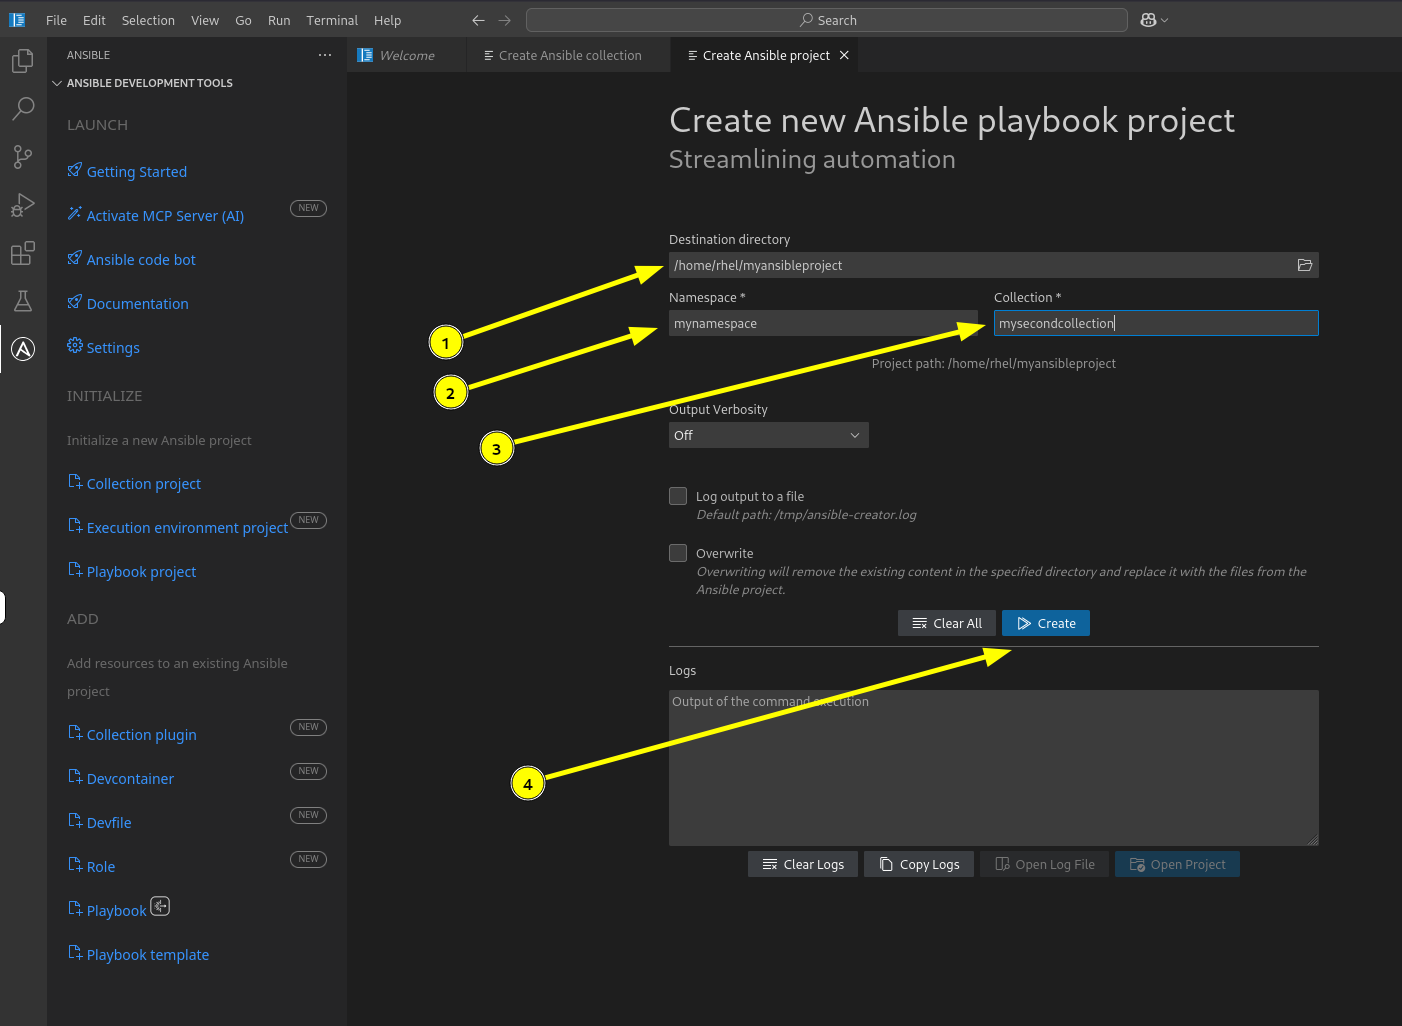
Task: Click the wand icon beside Activate MCP Server
Action: click(75, 214)
